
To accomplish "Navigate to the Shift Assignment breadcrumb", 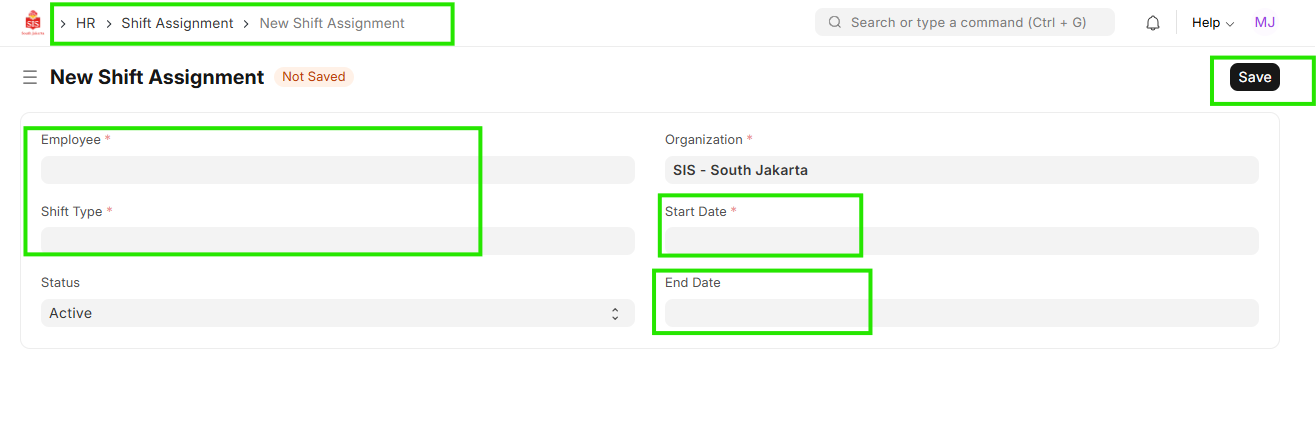I will pos(177,23).
